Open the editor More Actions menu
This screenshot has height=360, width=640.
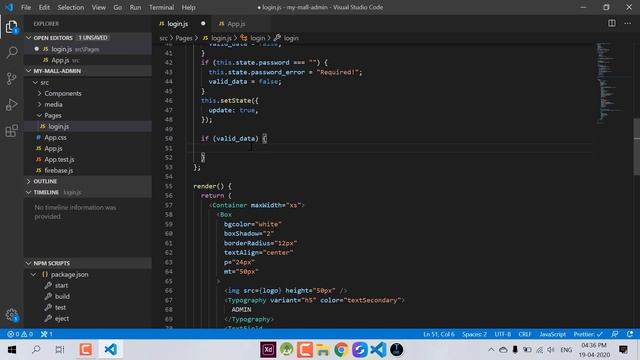click(x=628, y=23)
